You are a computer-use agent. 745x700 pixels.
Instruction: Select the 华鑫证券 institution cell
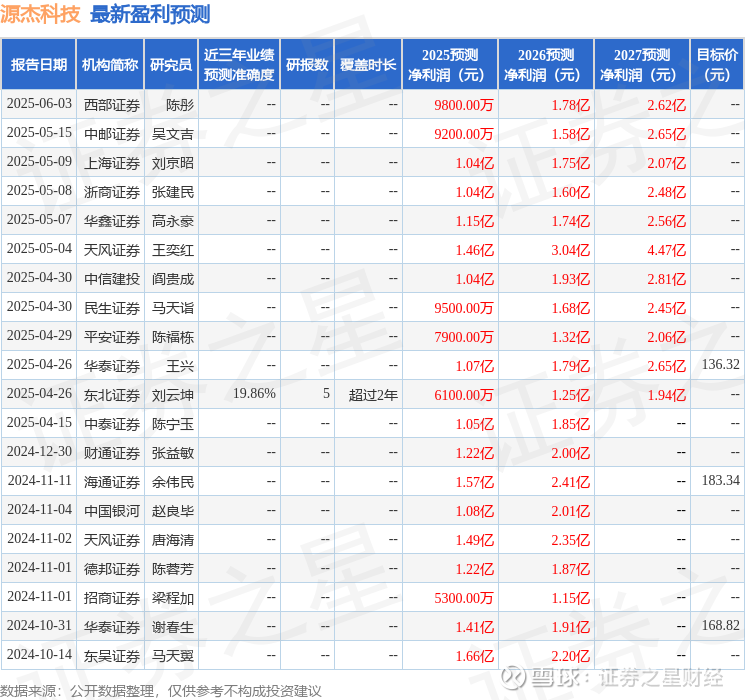(112, 221)
